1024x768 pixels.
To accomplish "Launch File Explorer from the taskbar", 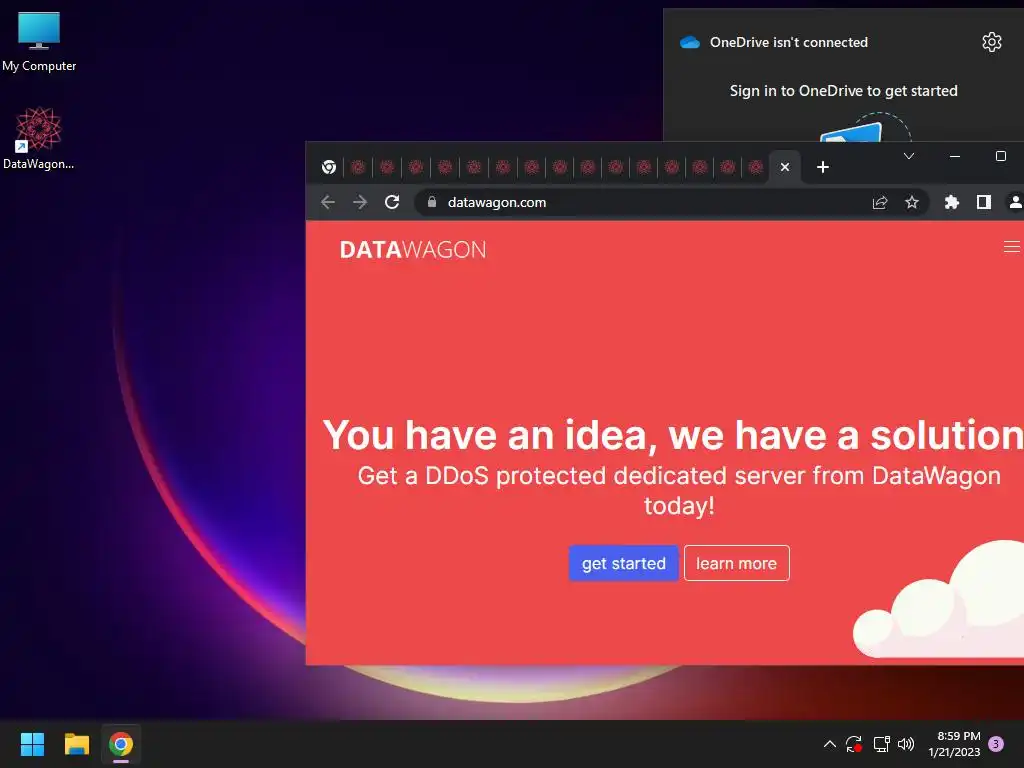I will coord(76,744).
